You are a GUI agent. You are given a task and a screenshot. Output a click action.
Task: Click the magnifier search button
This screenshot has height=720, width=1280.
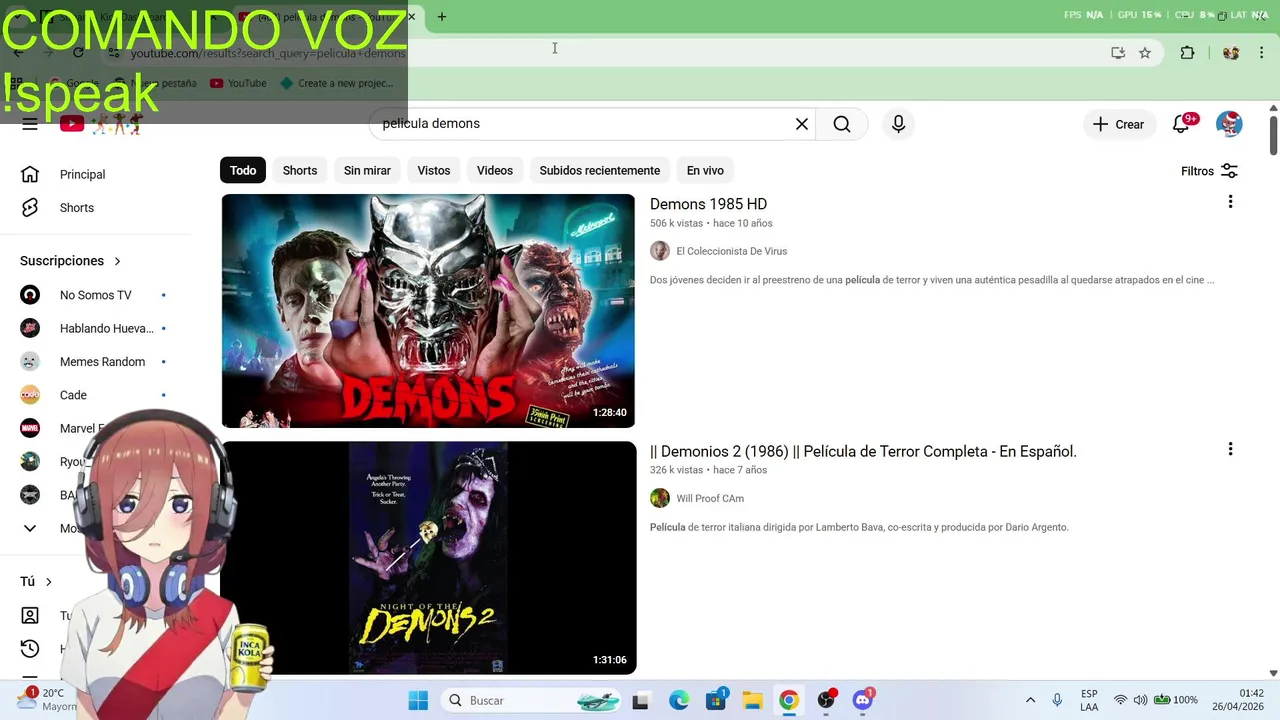click(x=842, y=124)
